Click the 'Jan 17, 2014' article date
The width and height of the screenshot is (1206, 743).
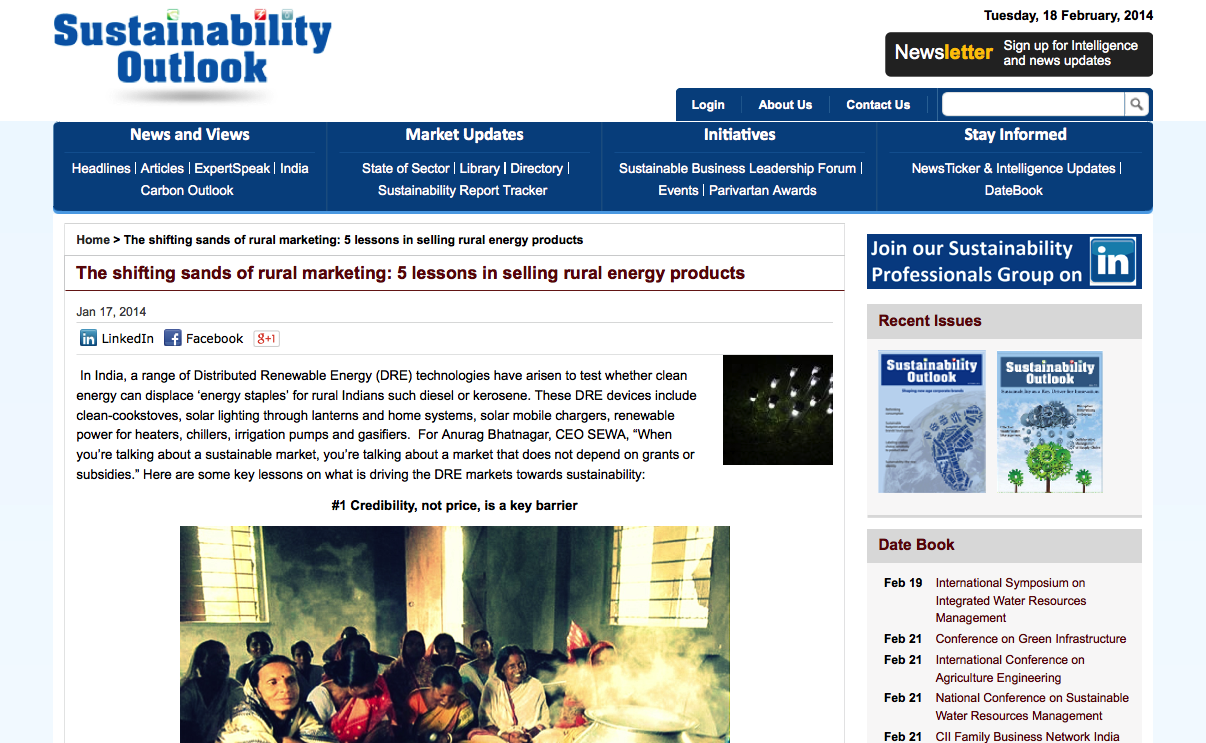pos(111,312)
